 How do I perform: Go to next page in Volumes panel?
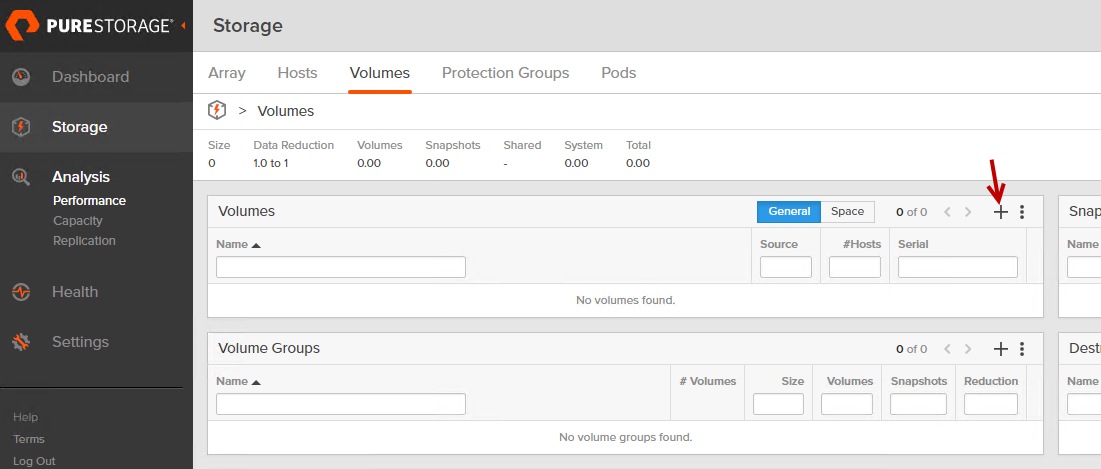tap(968, 212)
